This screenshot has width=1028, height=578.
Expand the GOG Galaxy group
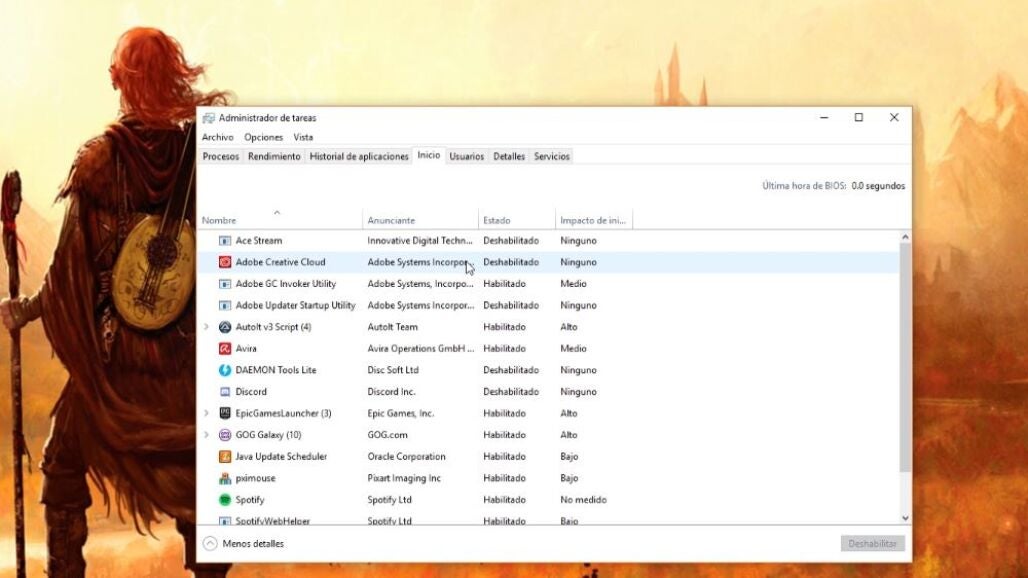[207, 435]
